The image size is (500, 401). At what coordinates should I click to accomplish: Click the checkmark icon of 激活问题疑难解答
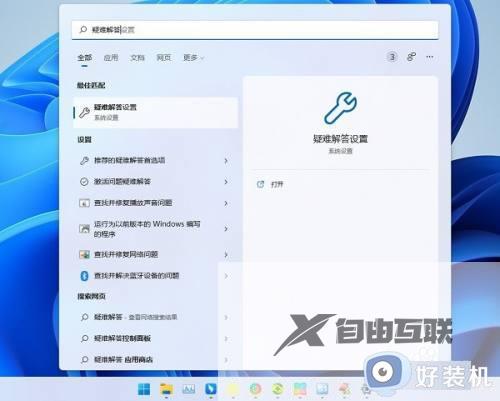pos(84,182)
